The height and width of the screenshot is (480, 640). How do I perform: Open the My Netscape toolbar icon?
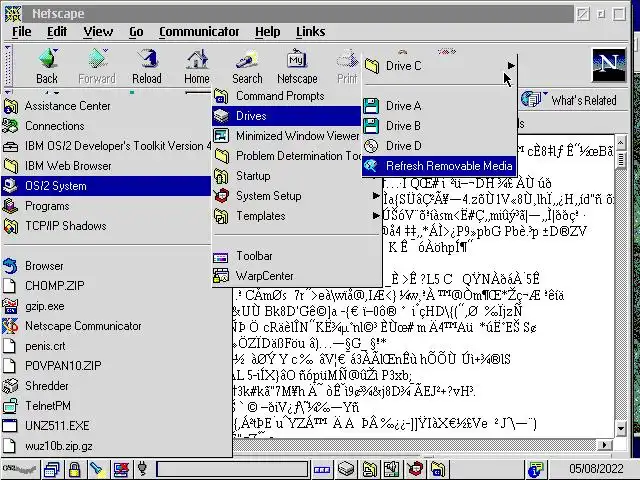[296, 59]
